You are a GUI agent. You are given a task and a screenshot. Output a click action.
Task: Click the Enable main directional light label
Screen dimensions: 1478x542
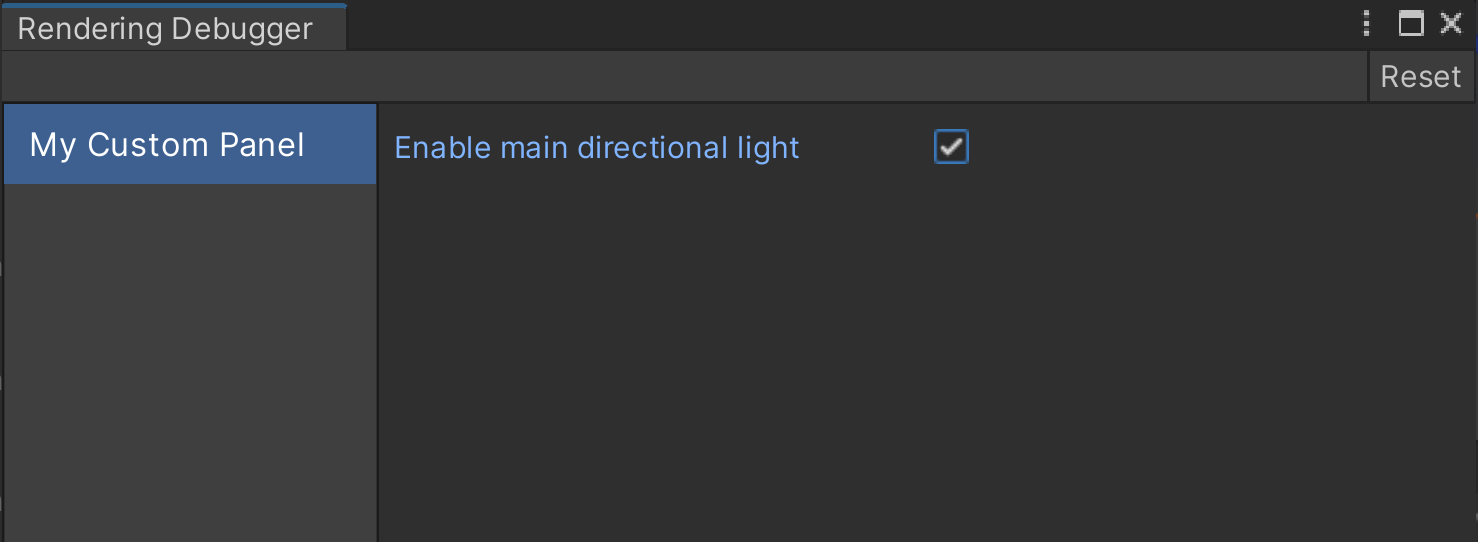[x=597, y=148]
